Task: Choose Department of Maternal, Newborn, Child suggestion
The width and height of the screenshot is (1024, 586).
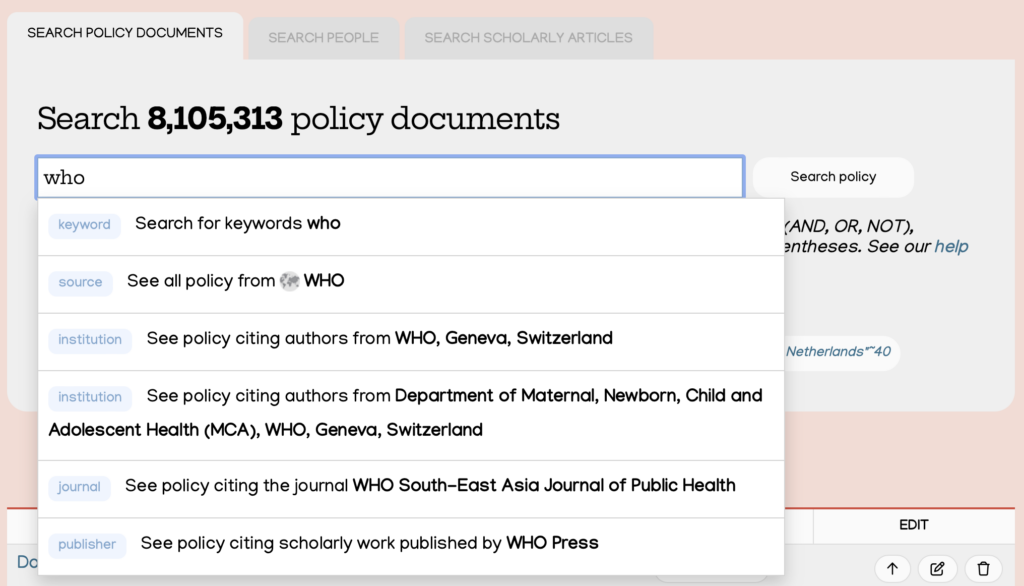Action: coord(411,415)
